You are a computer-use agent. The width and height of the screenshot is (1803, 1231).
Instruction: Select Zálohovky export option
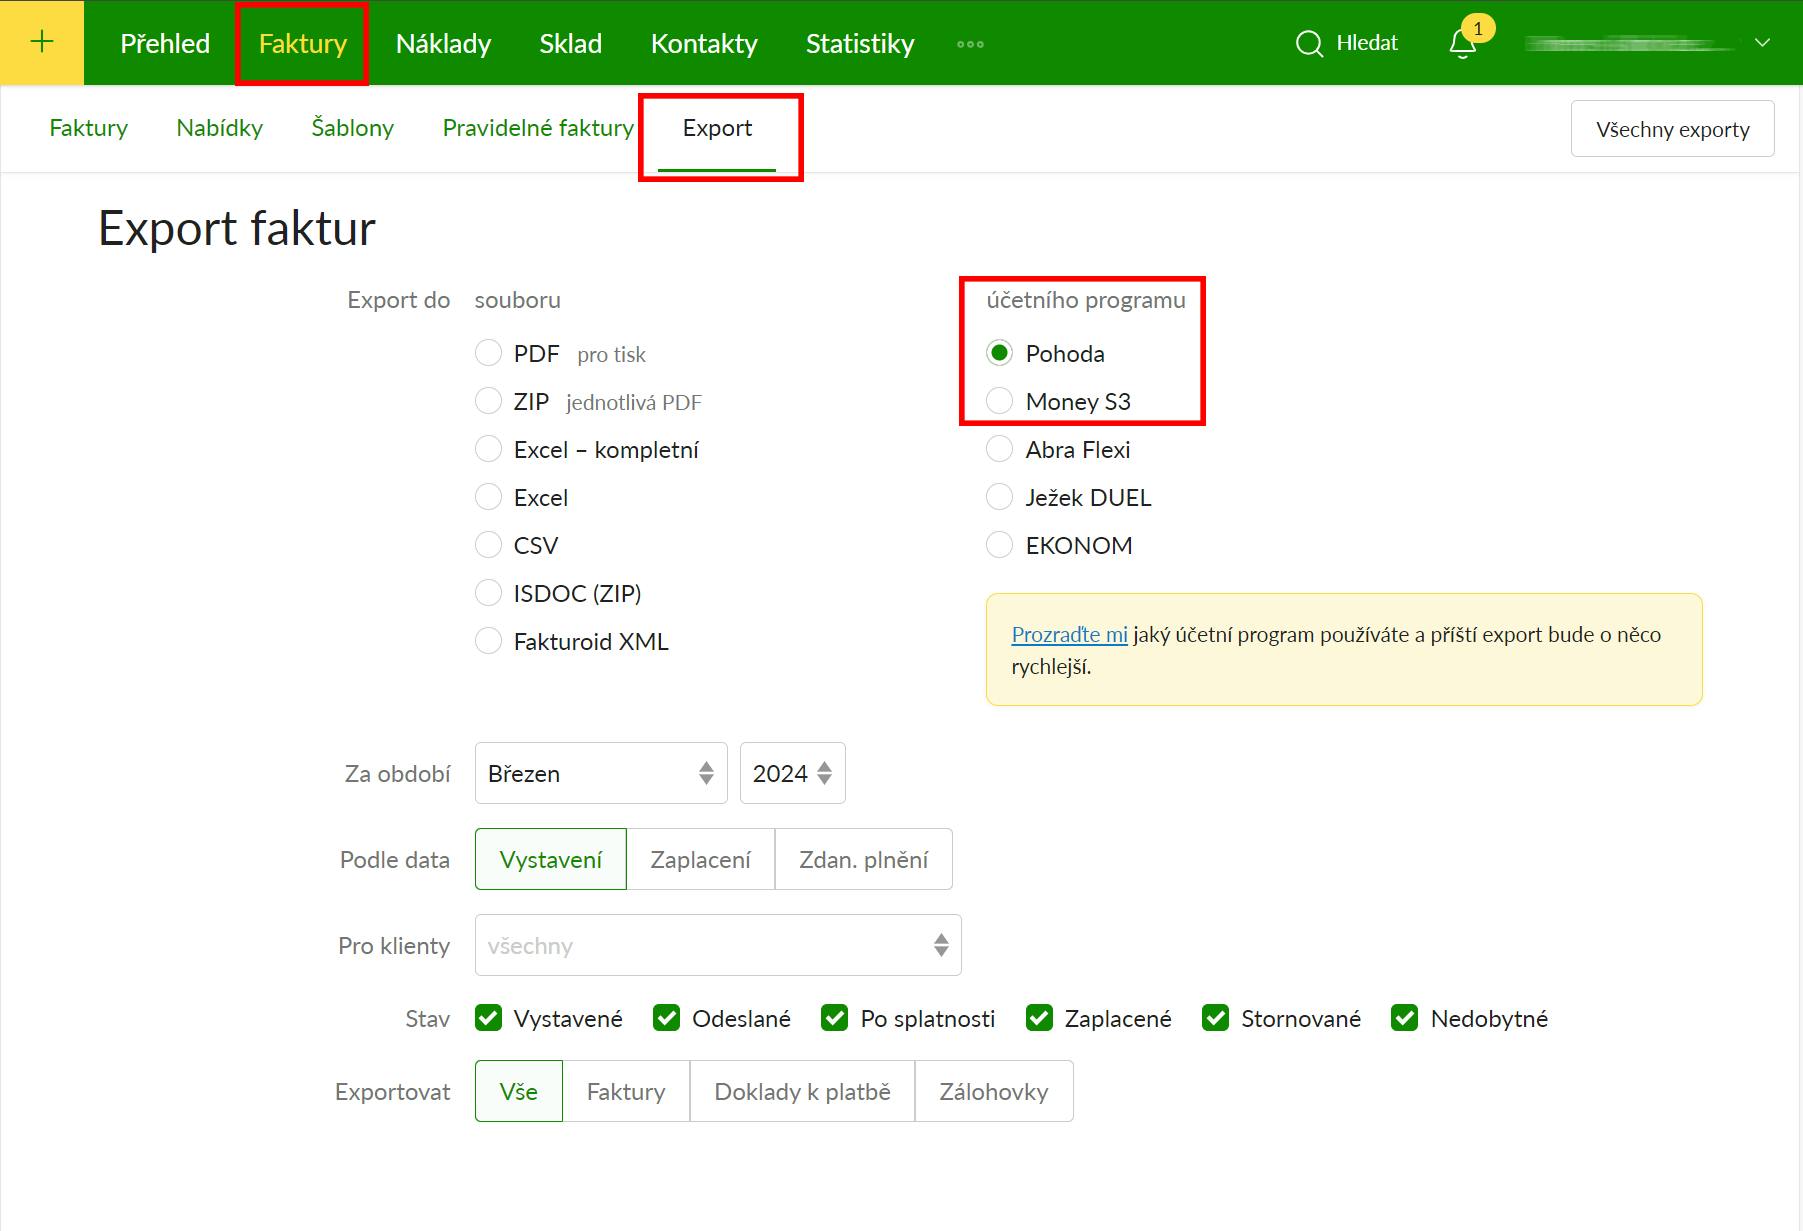coord(994,1091)
